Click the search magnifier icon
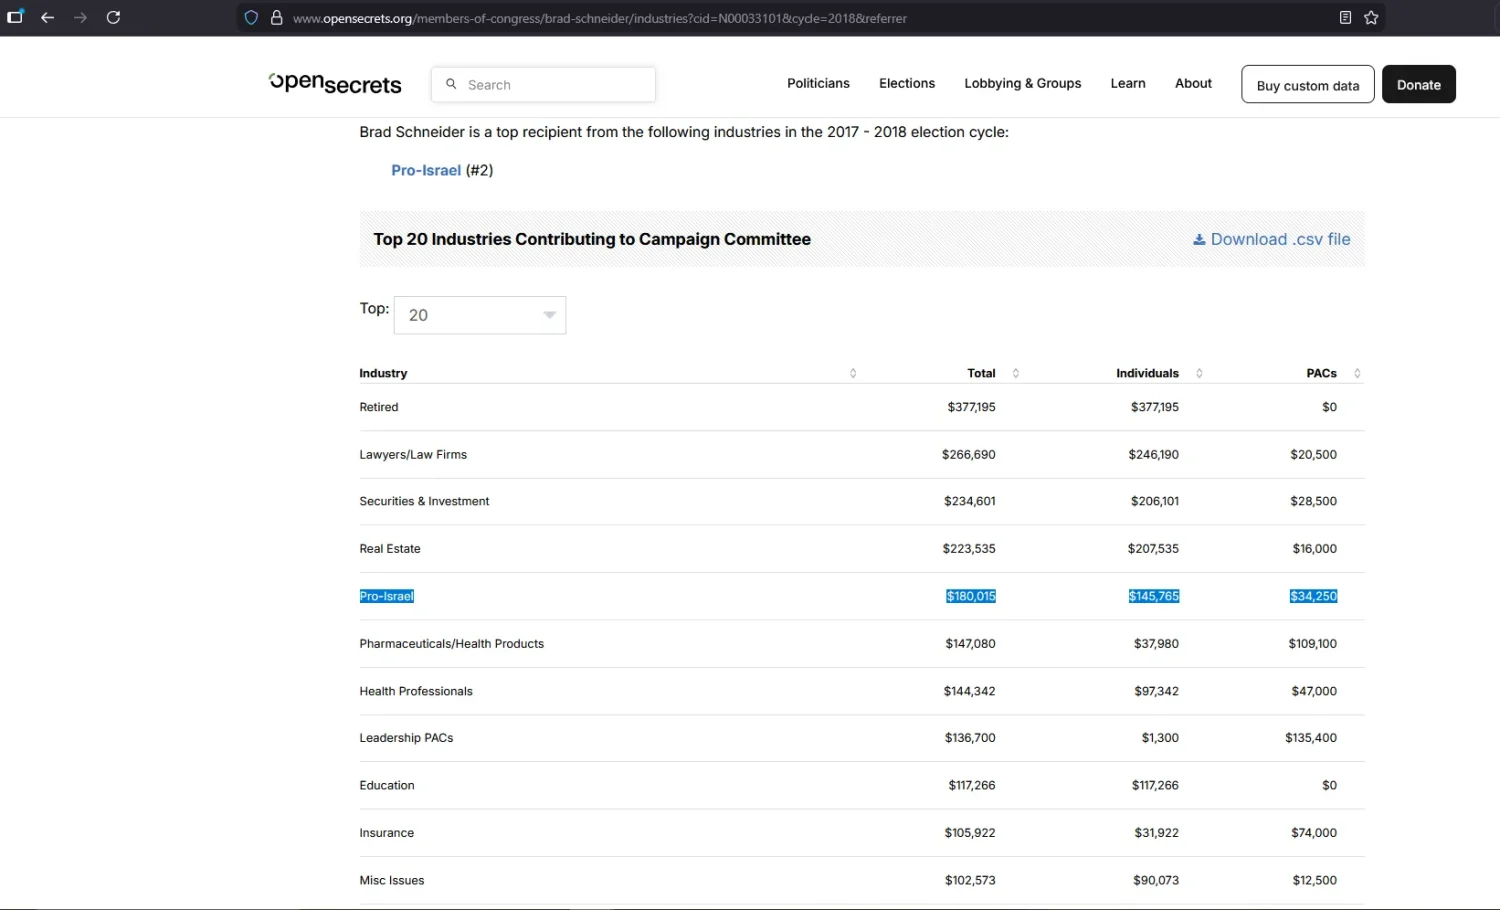This screenshot has height=910, width=1500. click(x=451, y=85)
